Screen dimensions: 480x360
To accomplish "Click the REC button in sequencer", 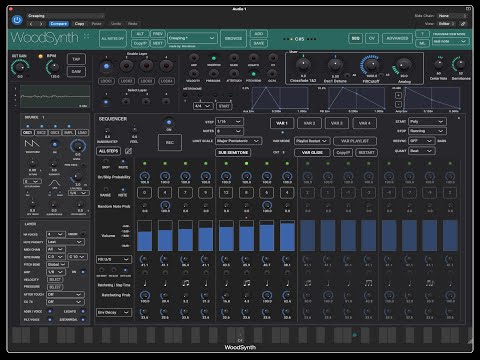I will 170,142.
